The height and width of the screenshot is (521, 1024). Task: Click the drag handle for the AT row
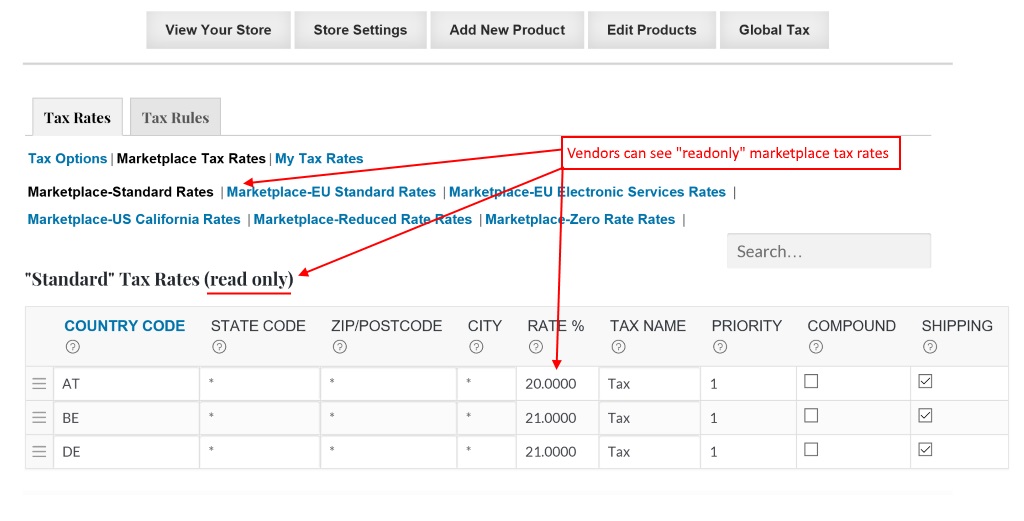click(39, 384)
